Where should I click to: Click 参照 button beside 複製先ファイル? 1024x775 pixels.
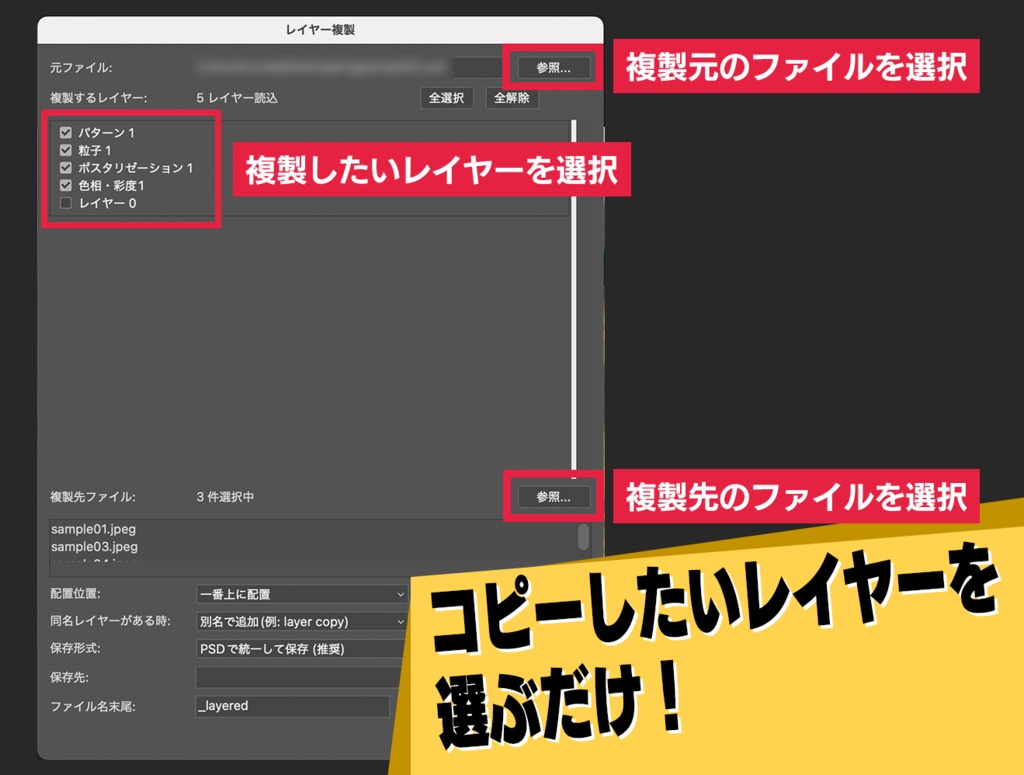(554, 497)
